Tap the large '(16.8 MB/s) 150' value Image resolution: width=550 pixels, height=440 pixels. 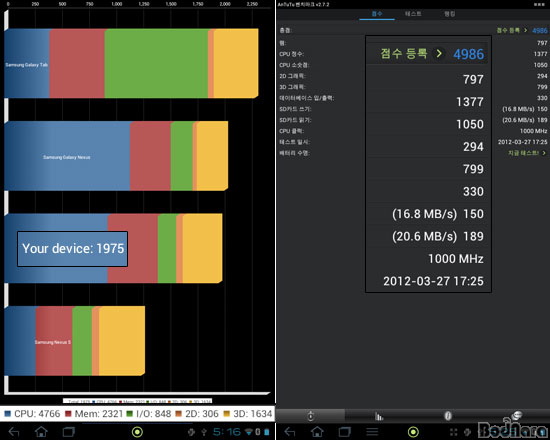438,214
